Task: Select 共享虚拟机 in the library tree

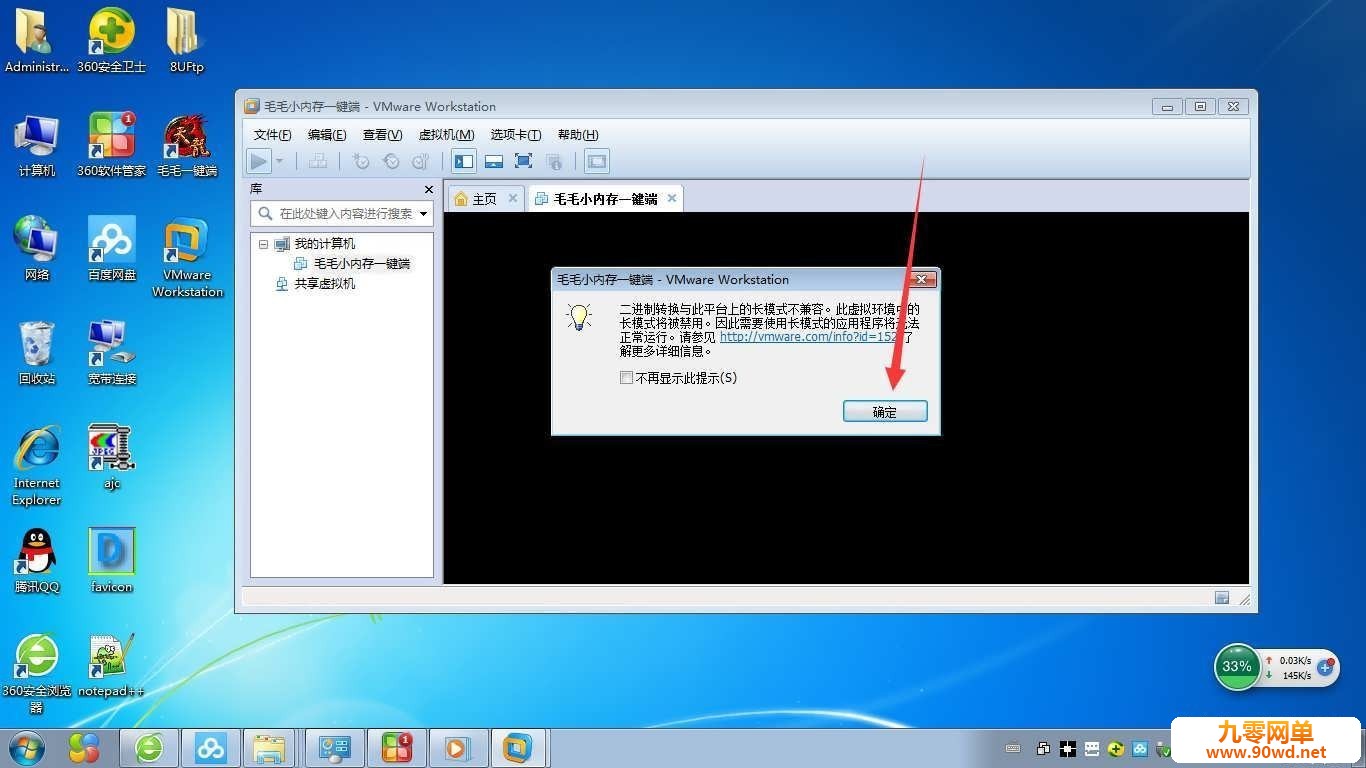Action: (324, 284)
